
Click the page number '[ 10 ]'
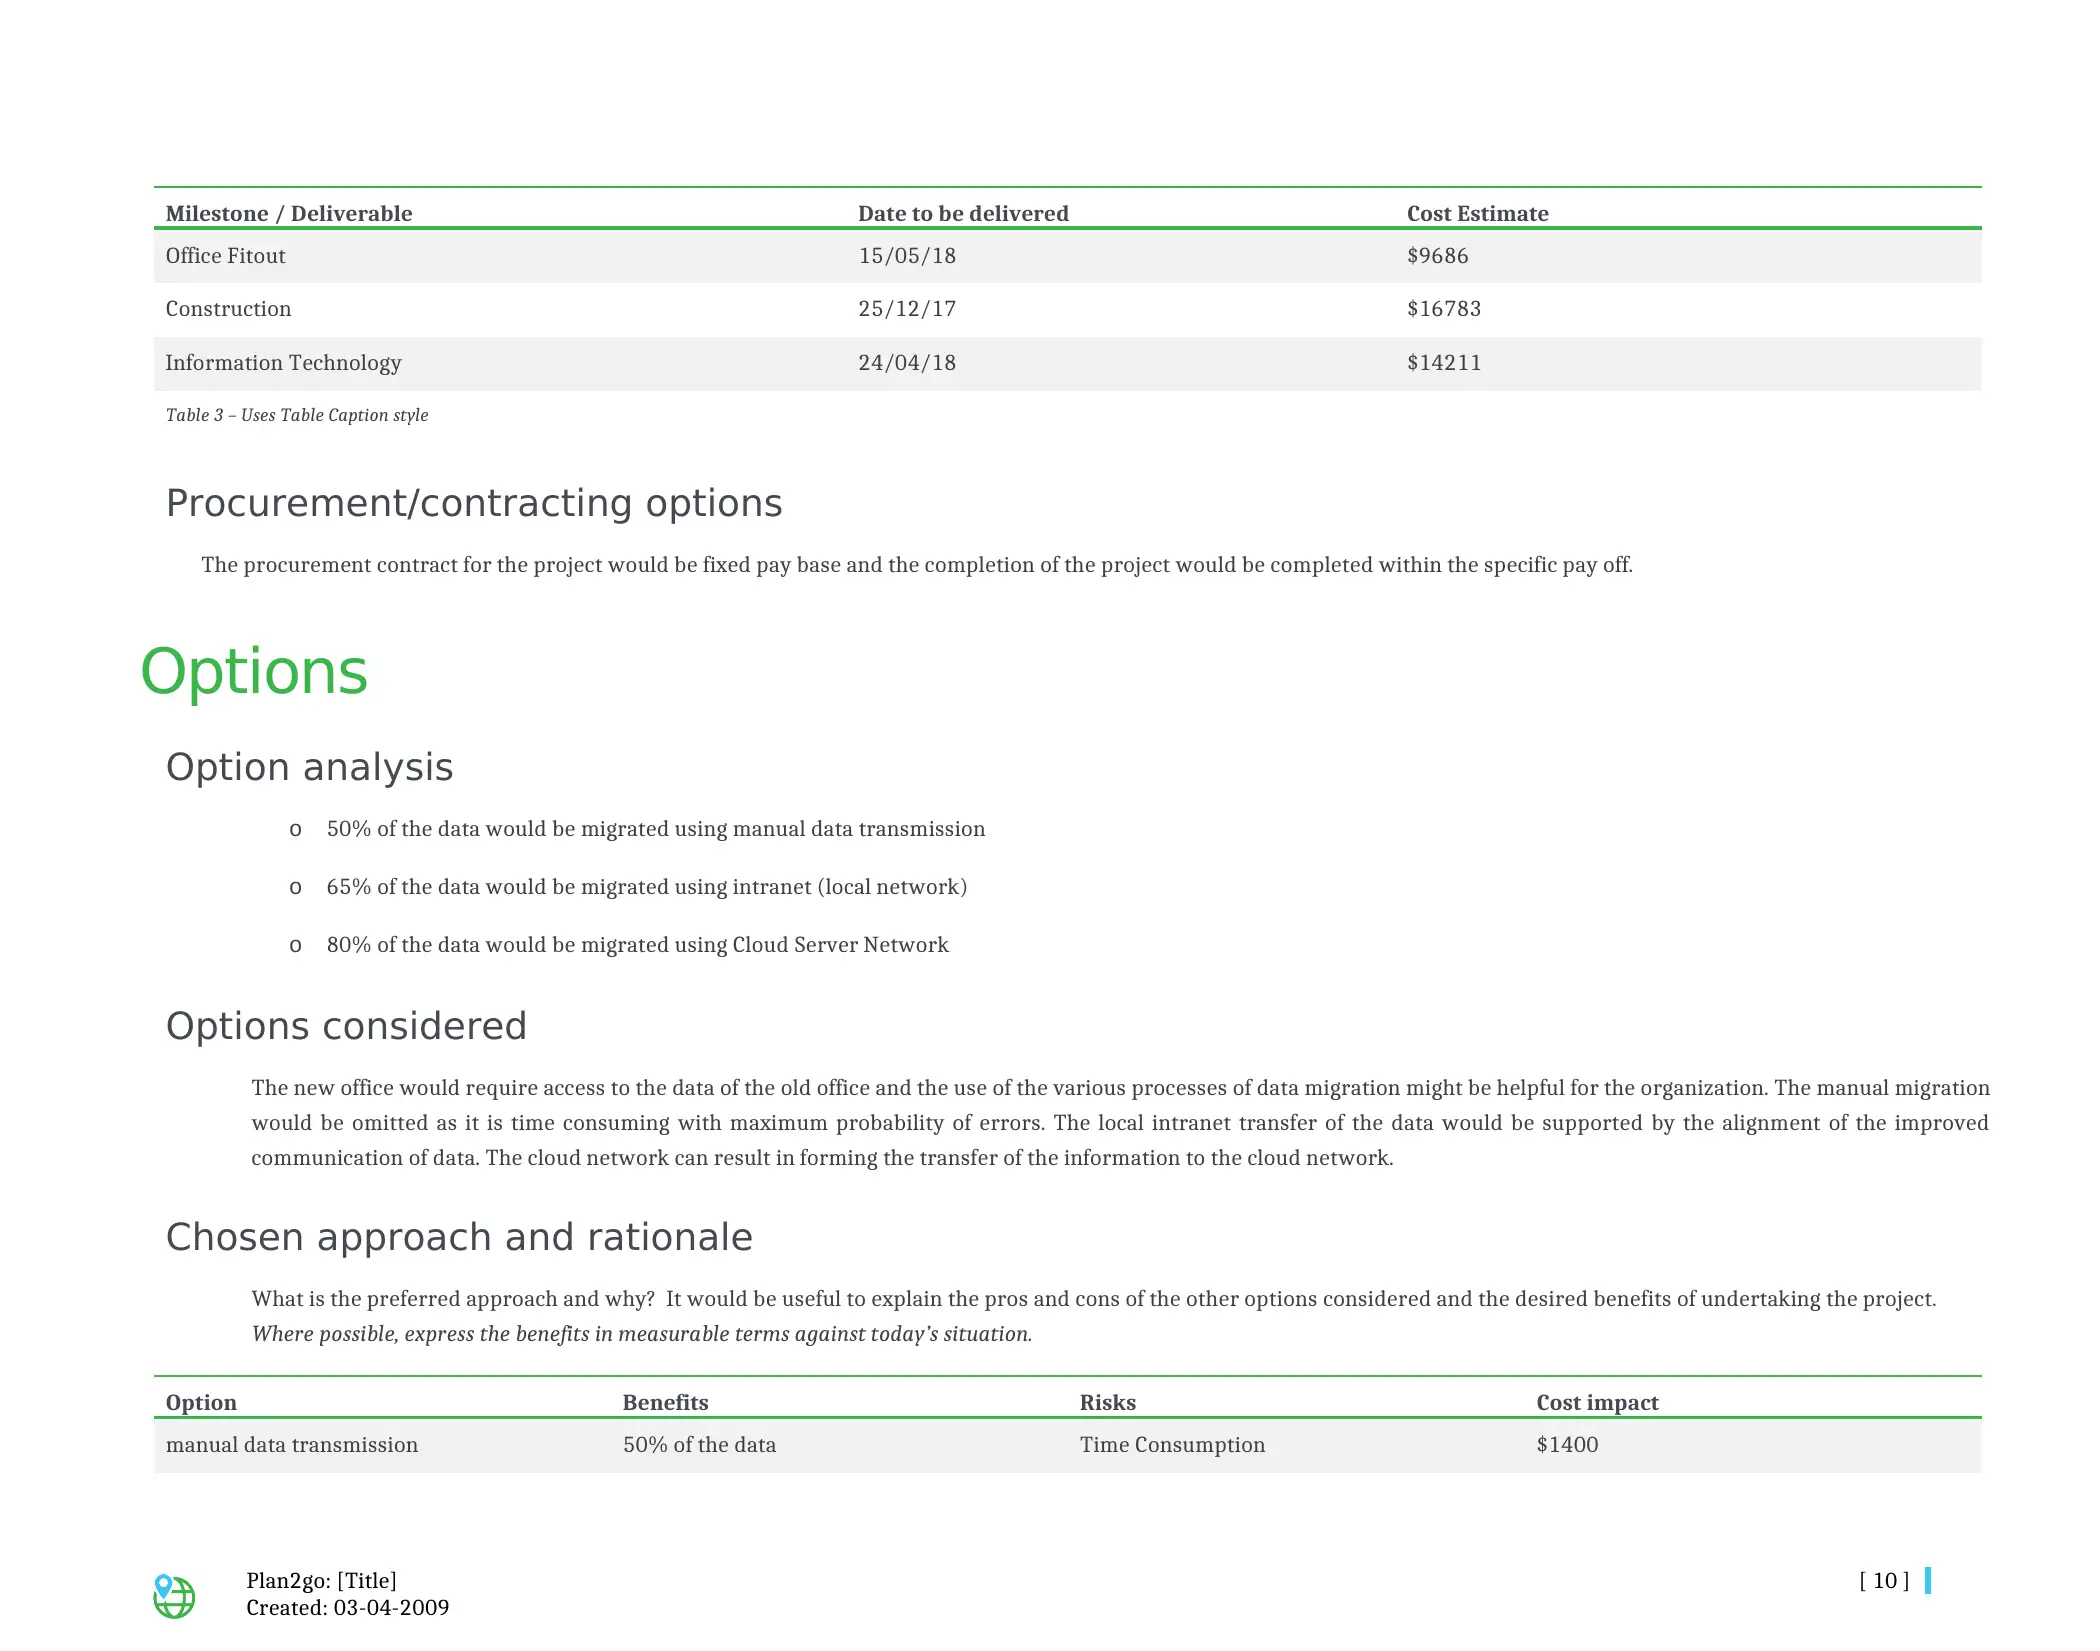tap(1884, 1581)
